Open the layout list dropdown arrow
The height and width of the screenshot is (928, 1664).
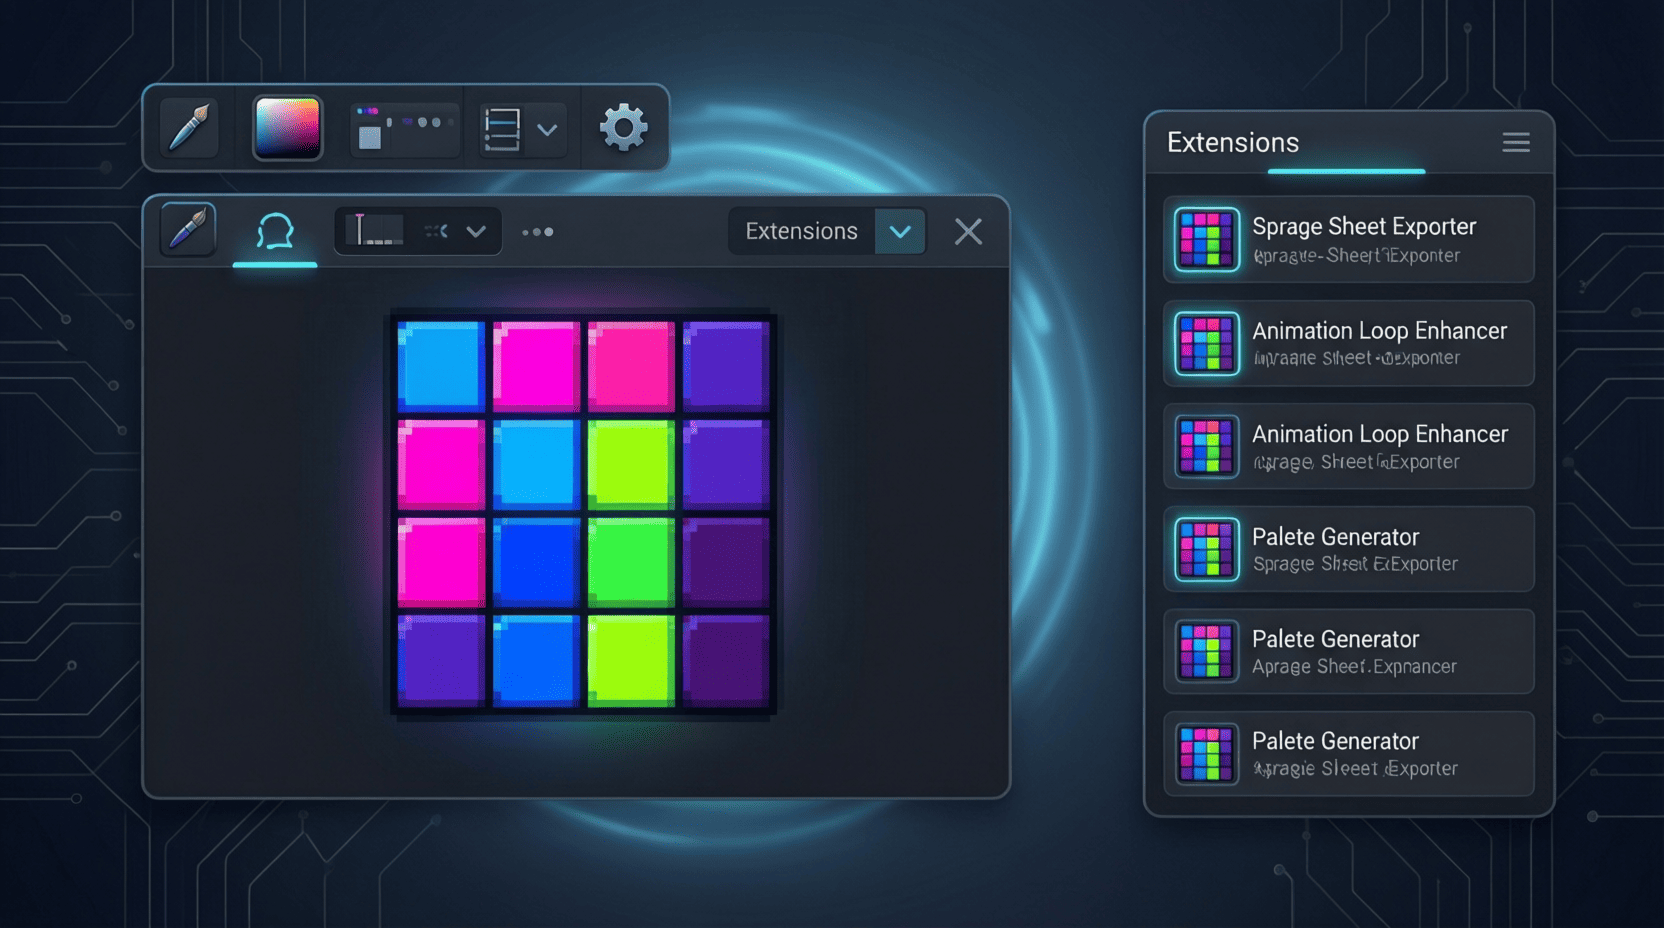(x=547, y=130)
